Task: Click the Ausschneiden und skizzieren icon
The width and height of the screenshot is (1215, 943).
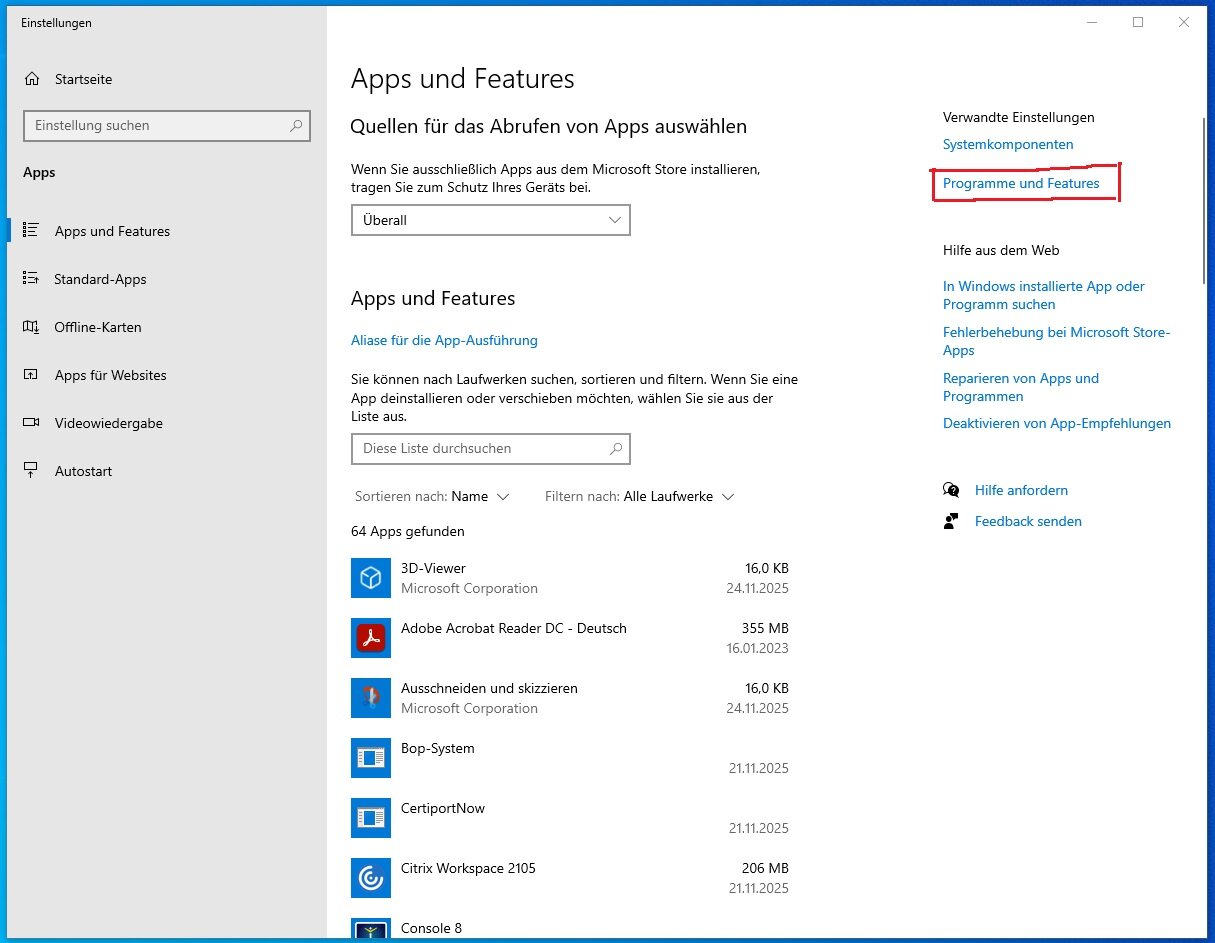Action: [370, 698]
